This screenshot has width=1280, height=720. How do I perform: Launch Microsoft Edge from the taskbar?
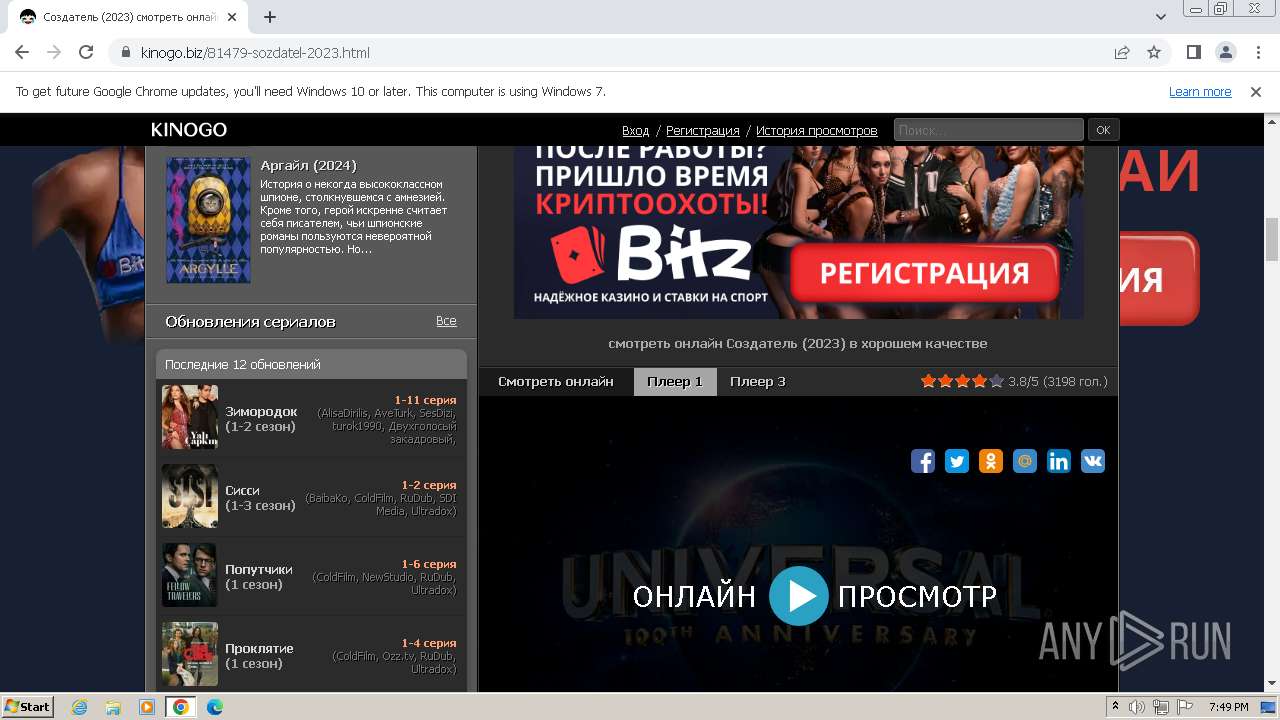coord(215,707)
